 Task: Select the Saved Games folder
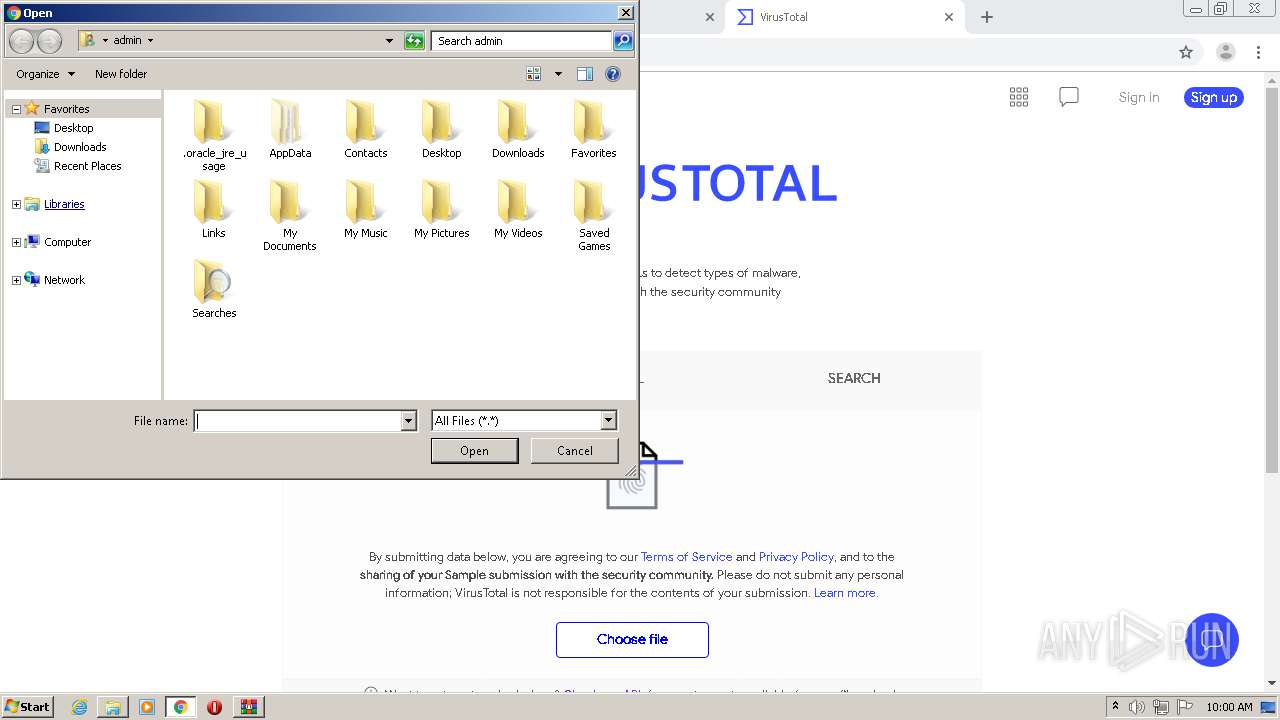594,215
